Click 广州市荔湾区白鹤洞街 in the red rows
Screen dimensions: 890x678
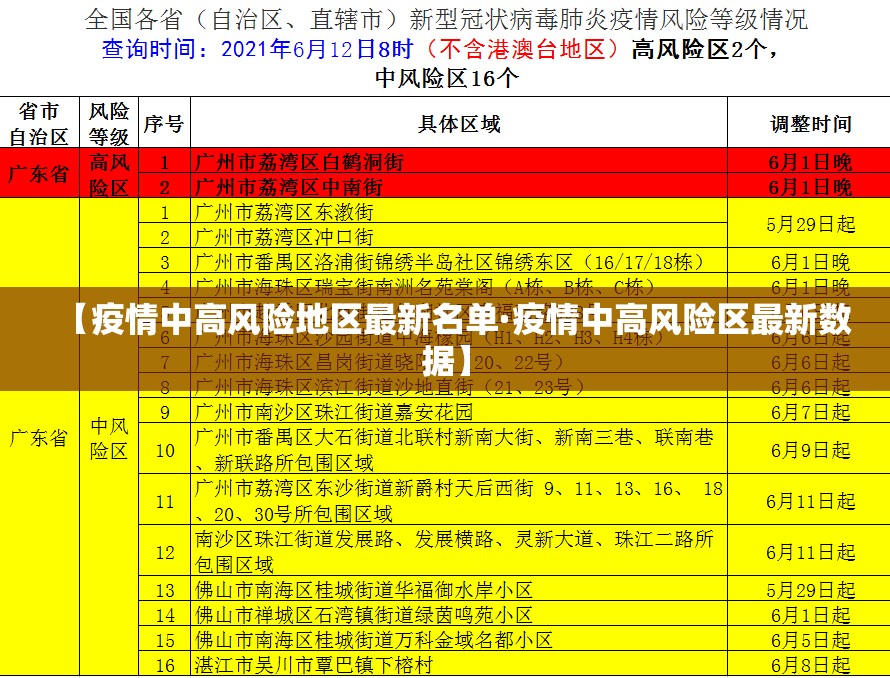click(x=299, y=162)
